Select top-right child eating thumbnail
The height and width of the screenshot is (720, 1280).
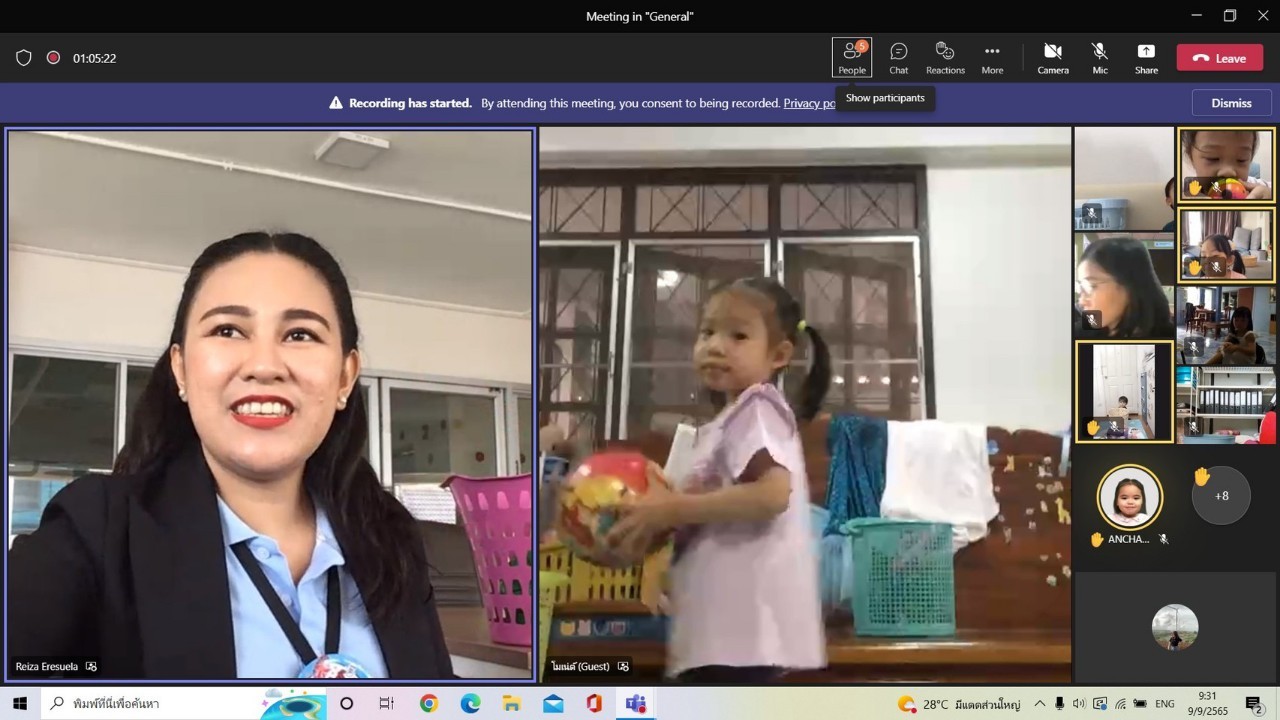tap(1226, 165)
